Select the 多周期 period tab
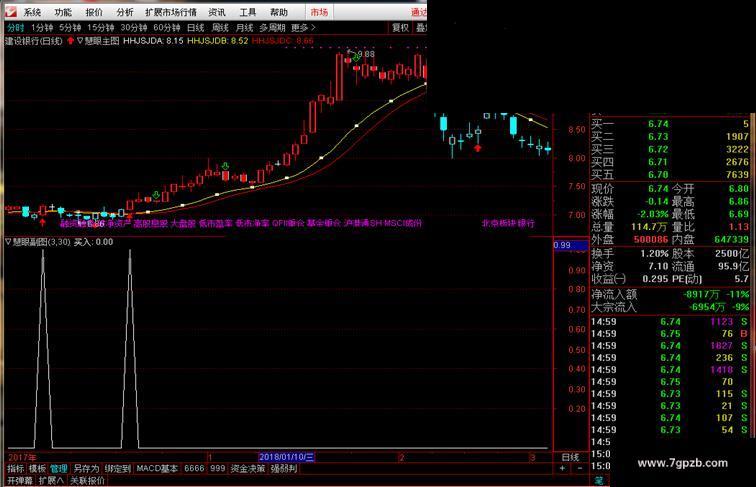This screenshot has height=487, width=756. 272,28
